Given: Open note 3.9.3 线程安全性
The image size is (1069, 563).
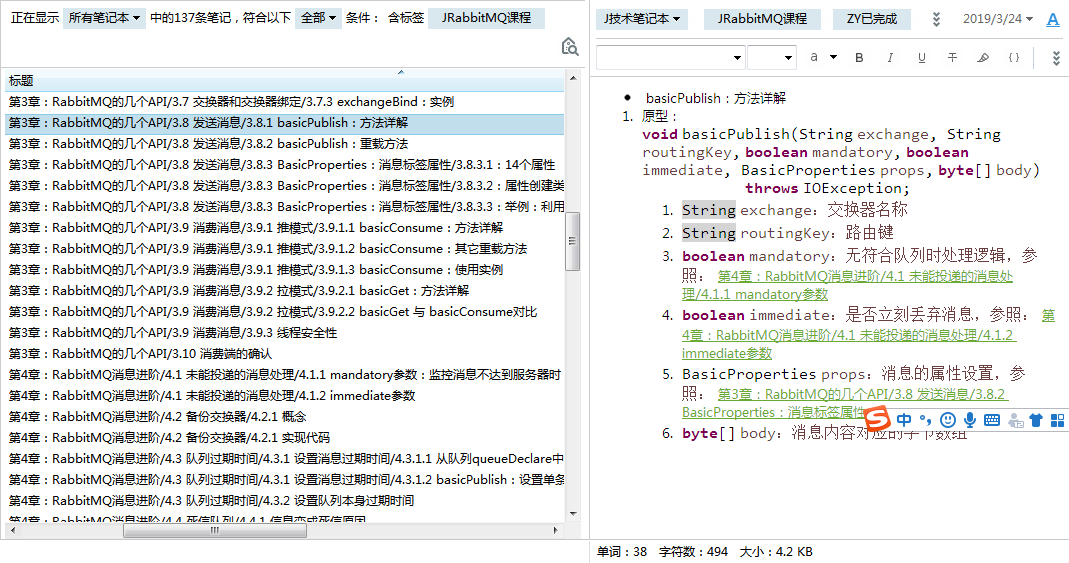Looking at the screenshot, I should click(x=284, y=333).
